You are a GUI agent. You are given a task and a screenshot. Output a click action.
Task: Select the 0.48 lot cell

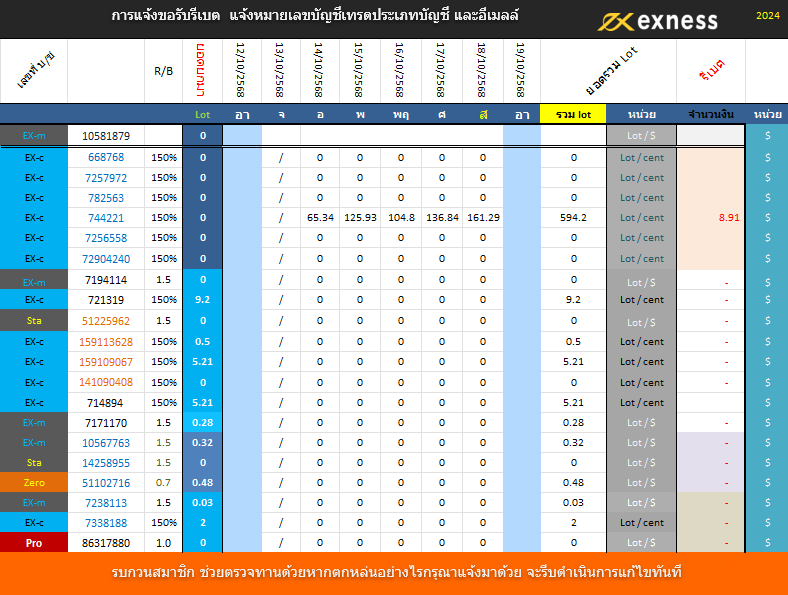point(202,482)
